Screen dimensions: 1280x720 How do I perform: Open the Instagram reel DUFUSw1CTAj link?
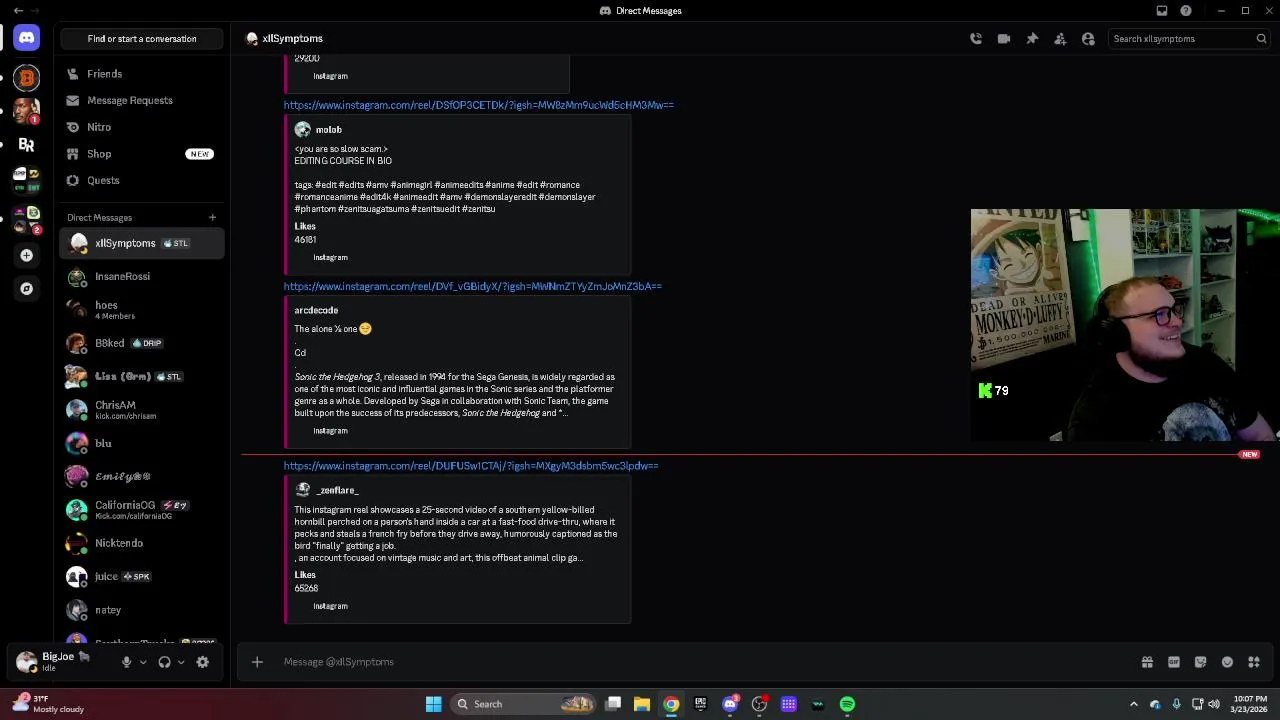tap(470, 466)
